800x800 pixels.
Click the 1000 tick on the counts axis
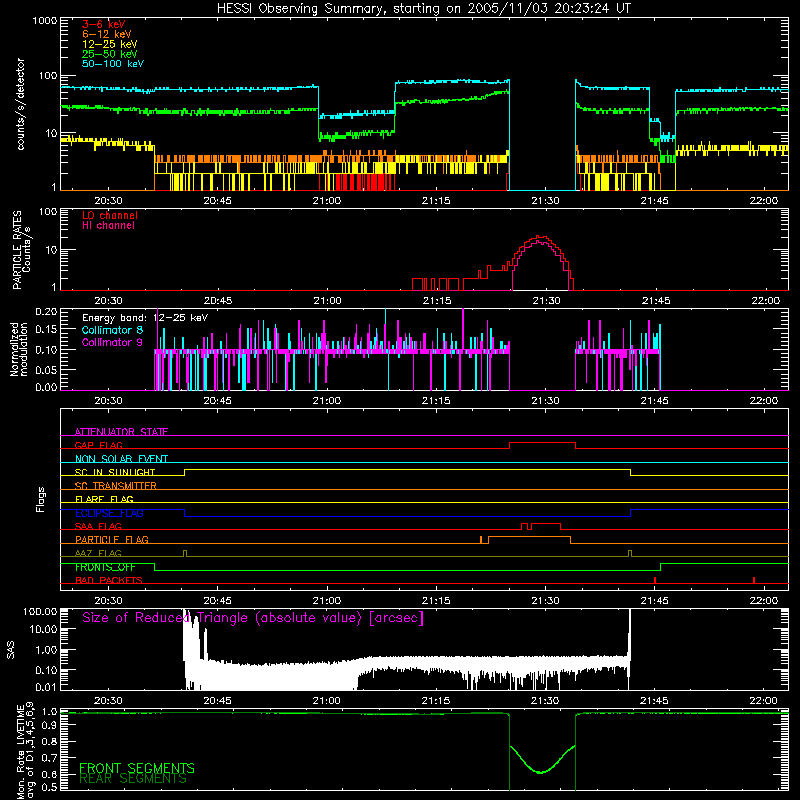45,21
